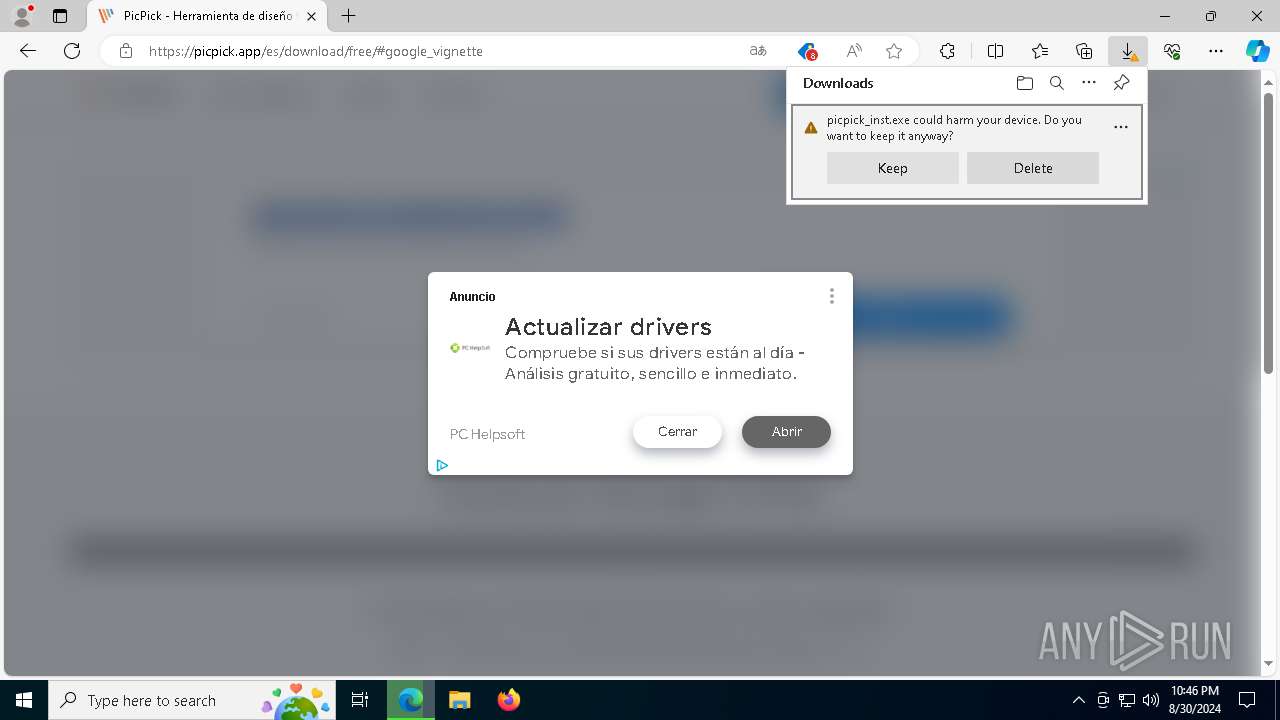
Task: Show hidden system tray icons
Action: [x=1078, y=700]
